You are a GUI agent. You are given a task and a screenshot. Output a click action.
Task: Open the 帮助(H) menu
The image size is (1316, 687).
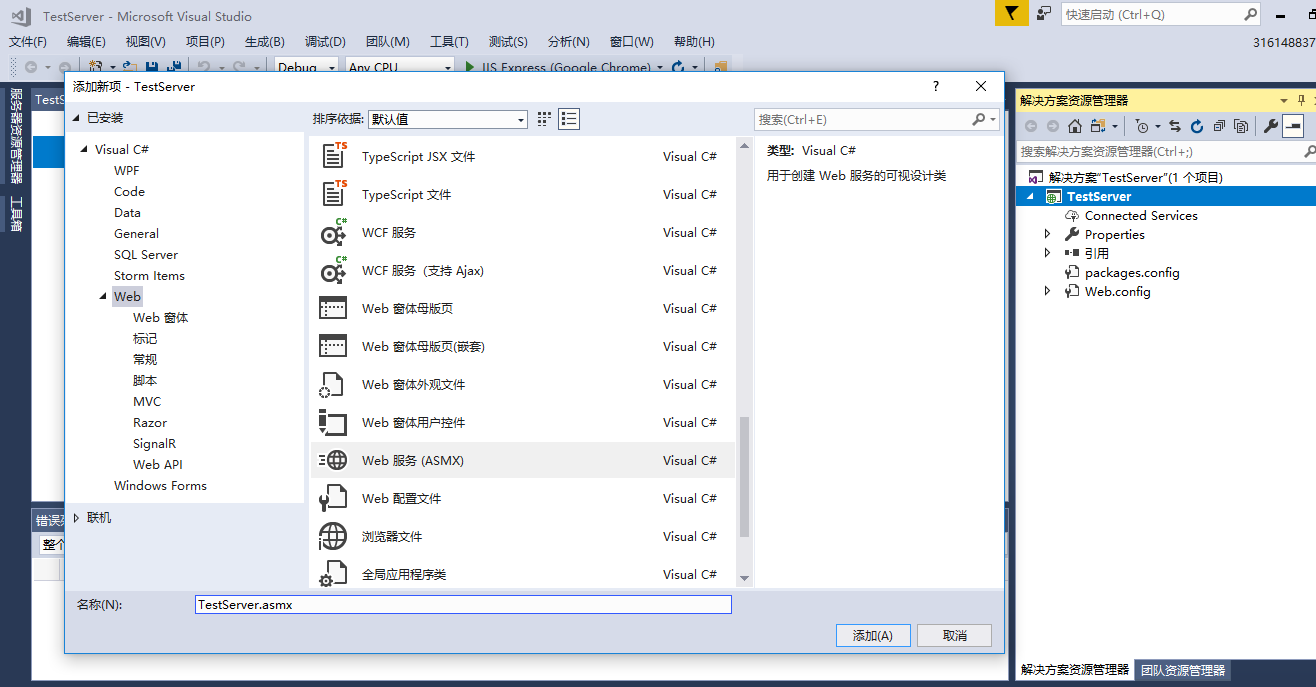(x=694, y=41)
